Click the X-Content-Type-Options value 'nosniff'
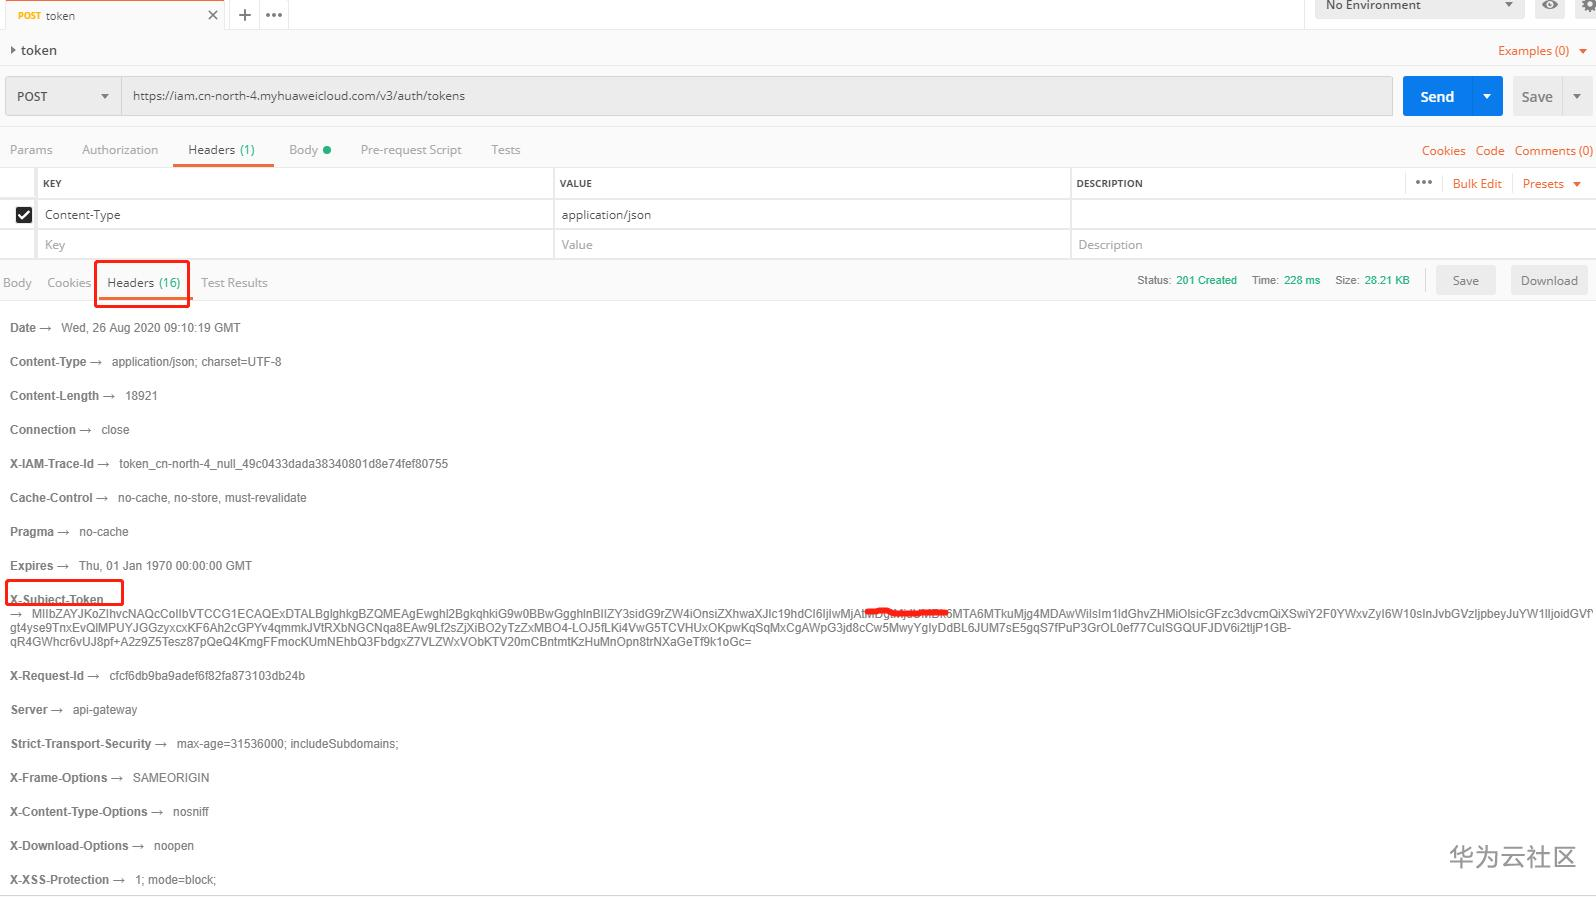Image resolution: width=1596 pixels, height=897 pixels. [x=191, y=812]
